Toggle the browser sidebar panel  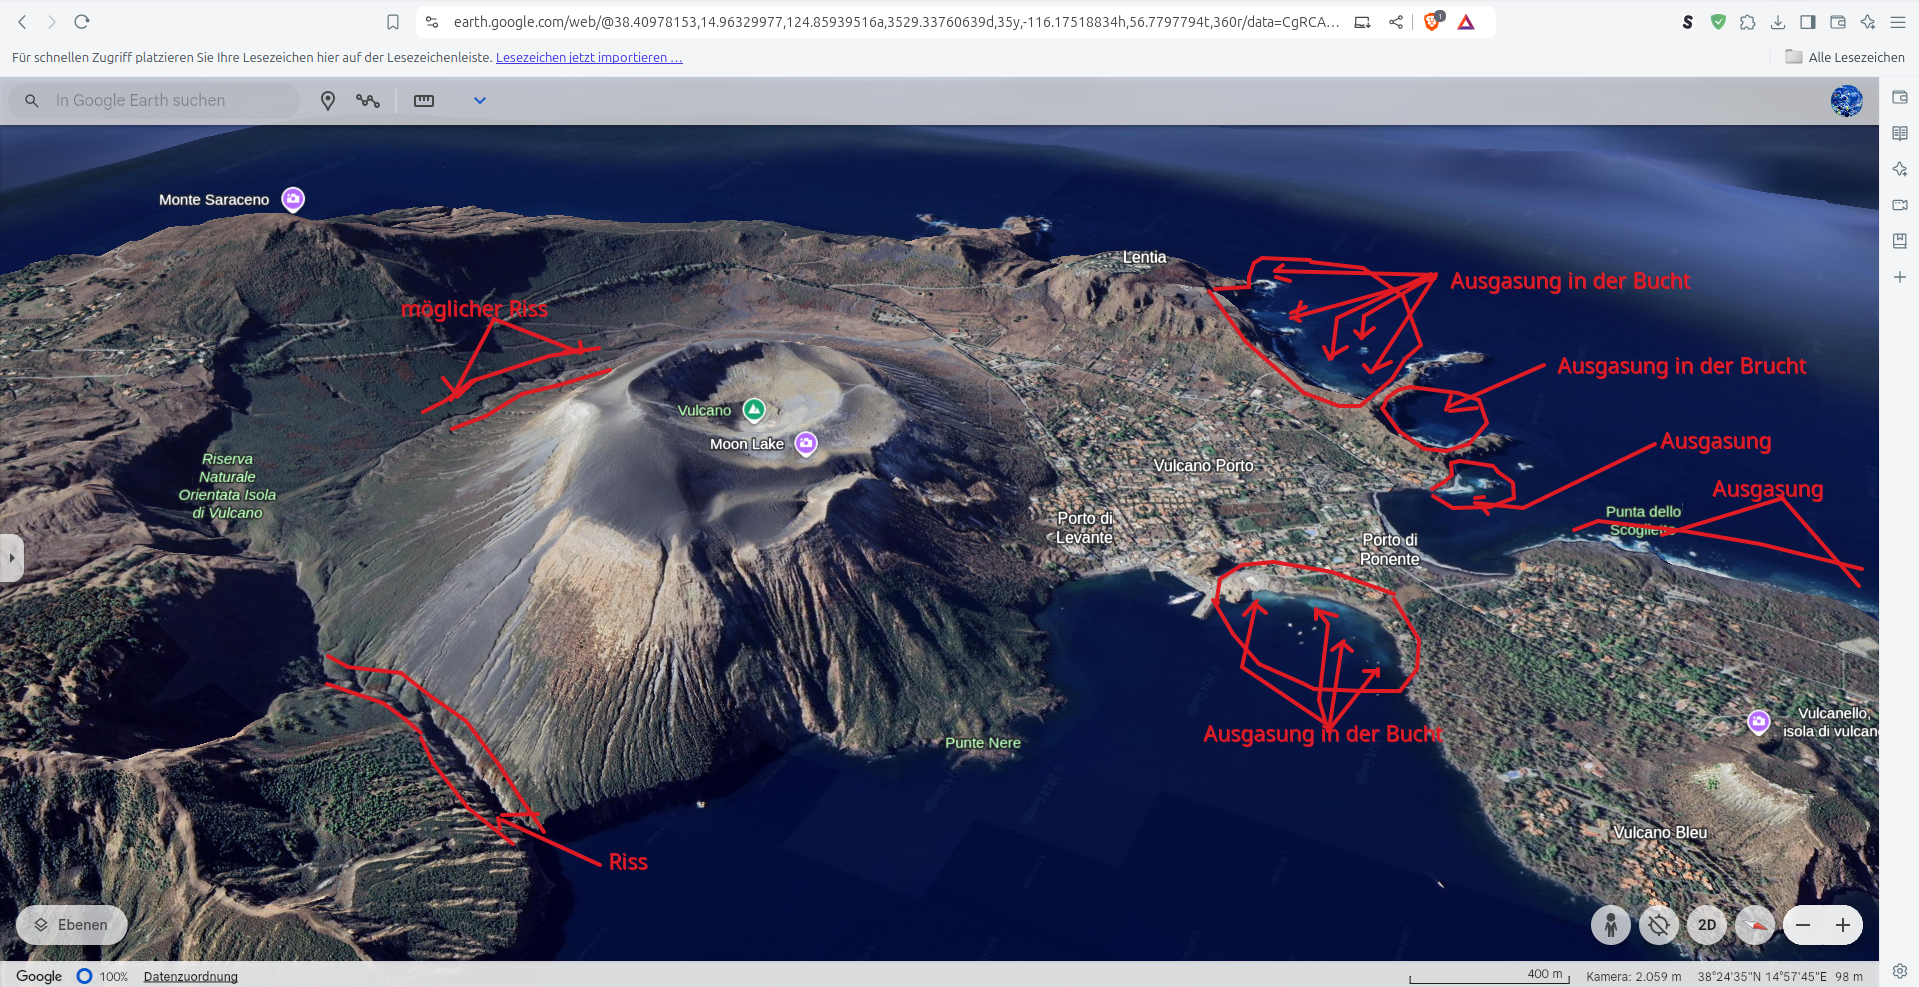pos(1808,22)
